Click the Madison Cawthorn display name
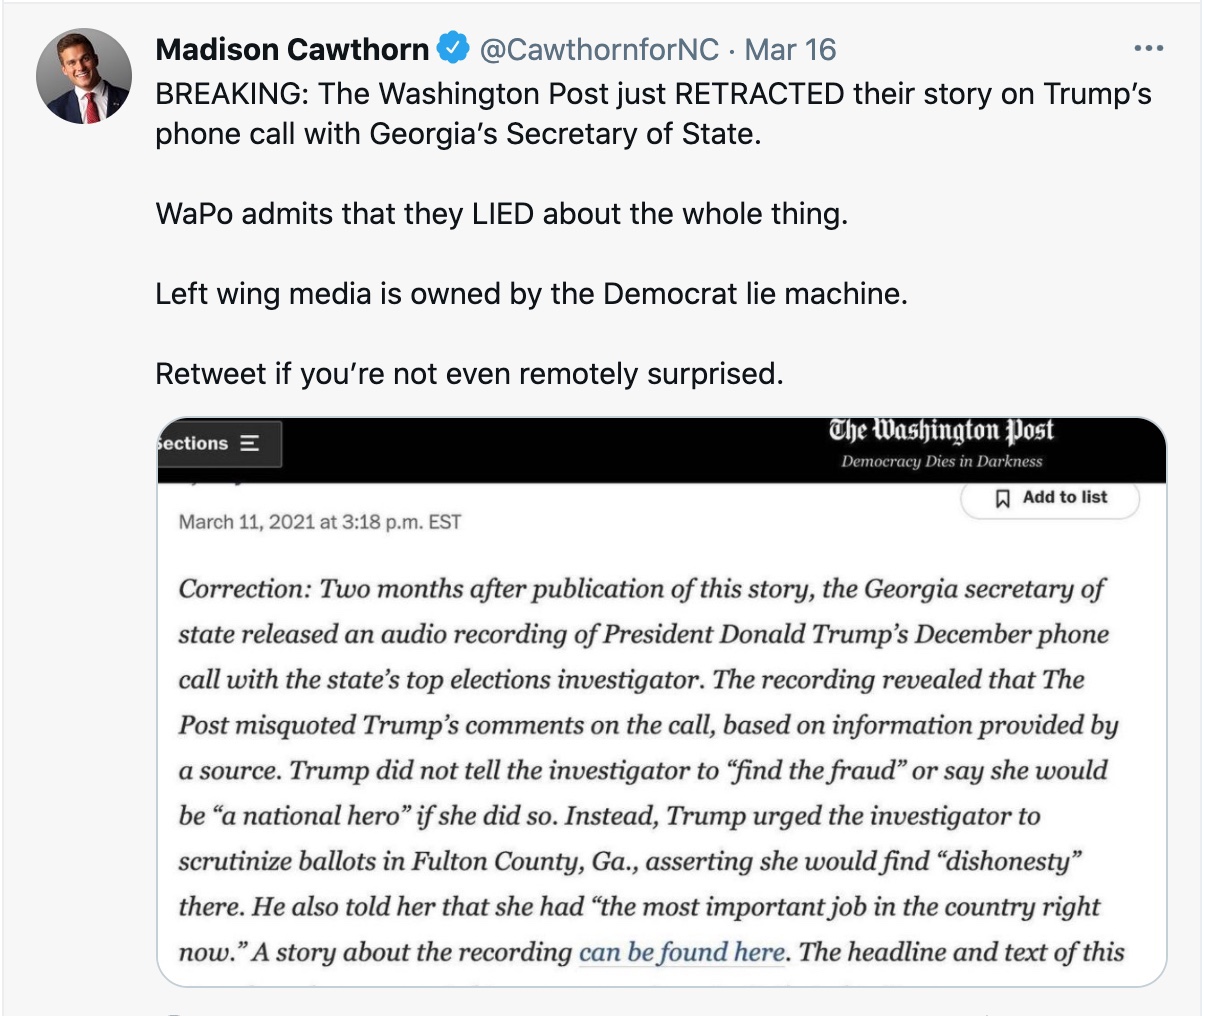This screenshot has height=1016, width=1206. 292,49
